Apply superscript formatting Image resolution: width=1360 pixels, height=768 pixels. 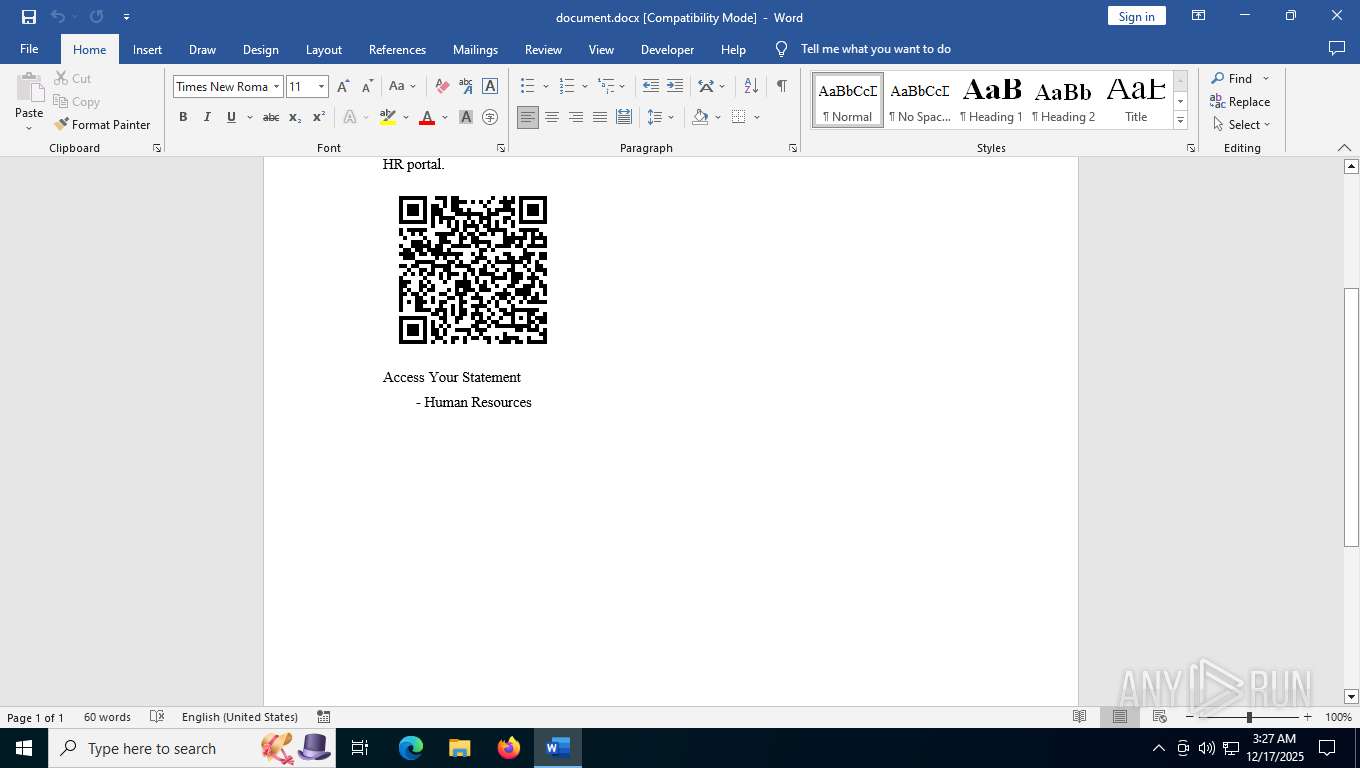pos(319,118)
